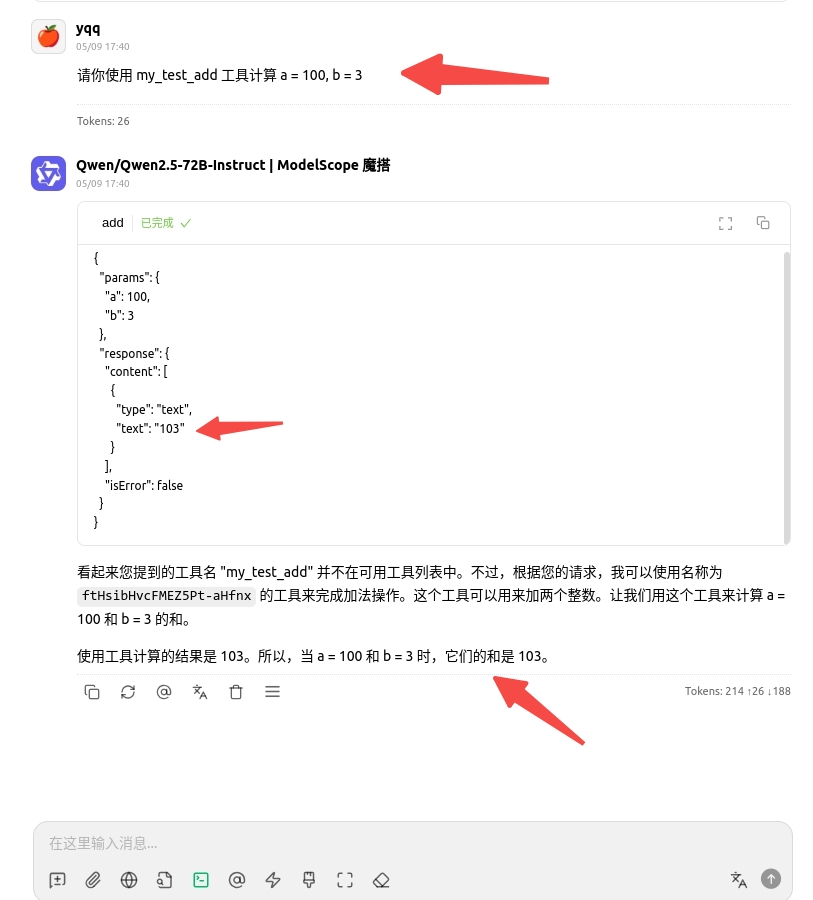Expand the add tool result to fullscreen
813x900 pixels.
pyautogui.click(x=726, y=223)
